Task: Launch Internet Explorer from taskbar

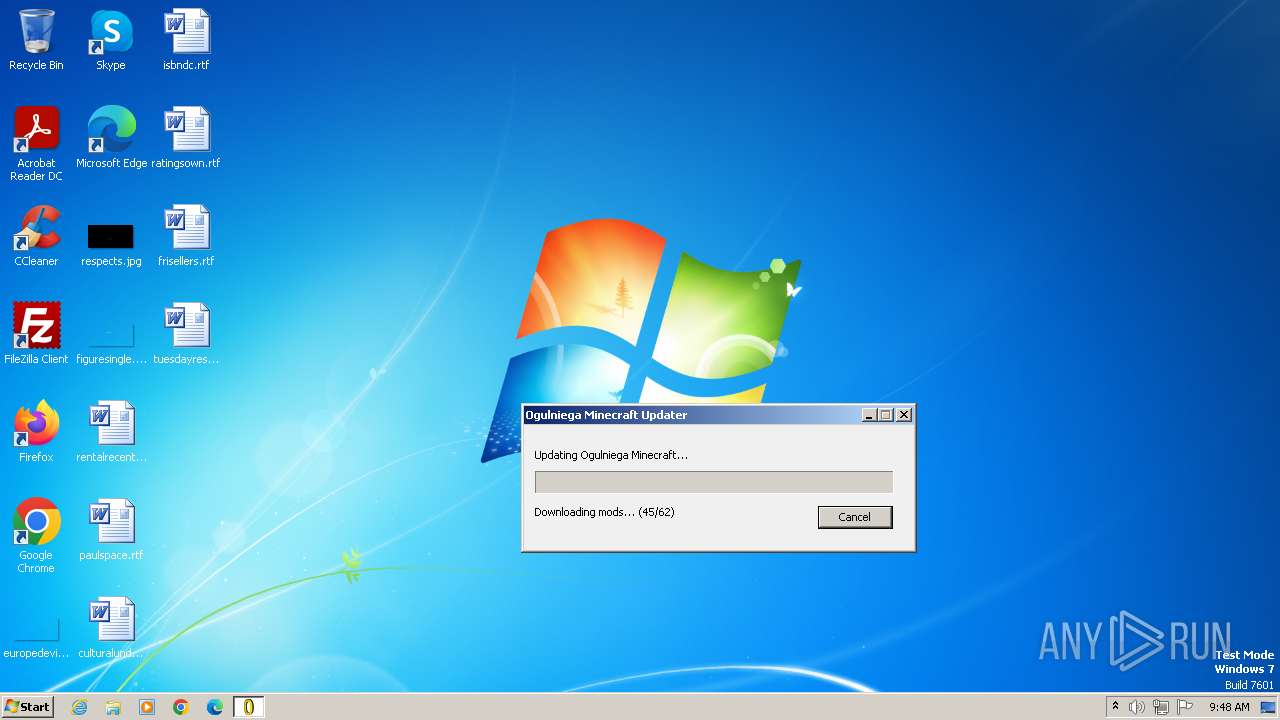Action: 79,707
